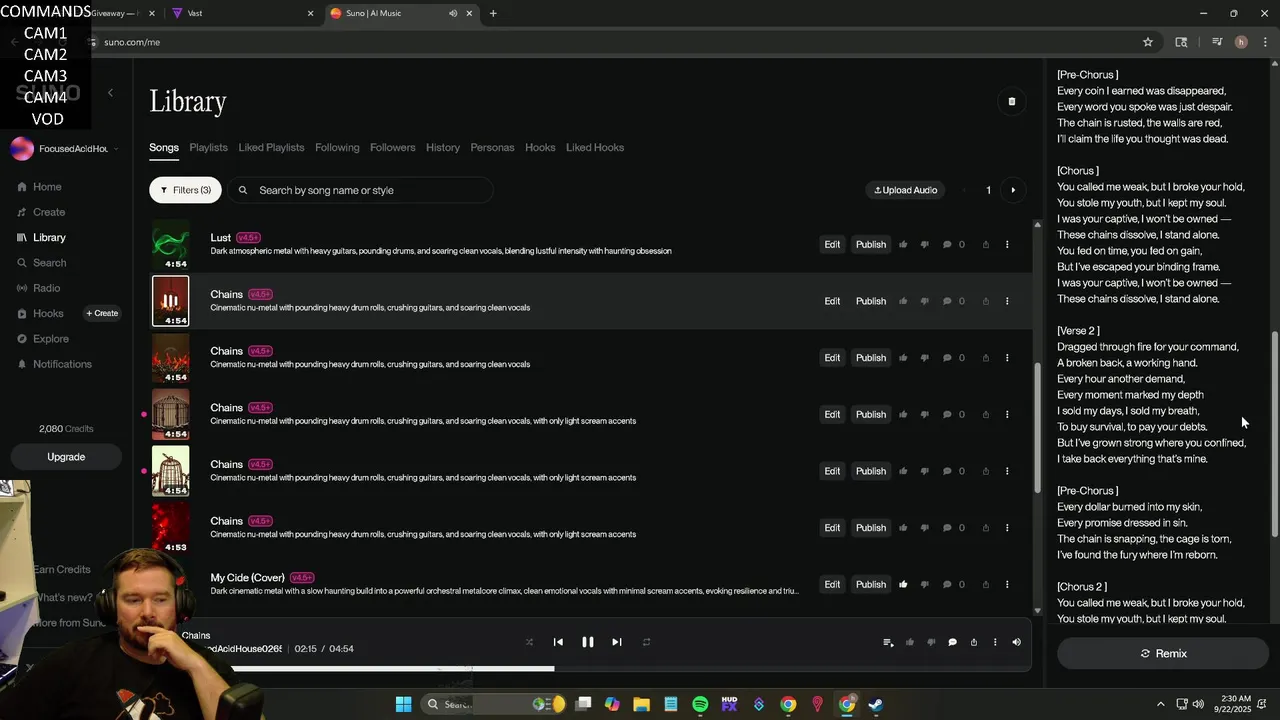Image resolution: width=1280 pixels, height=720 pixels.
Task: Open more options for first Chains song
Action: tap(1007, 301)
